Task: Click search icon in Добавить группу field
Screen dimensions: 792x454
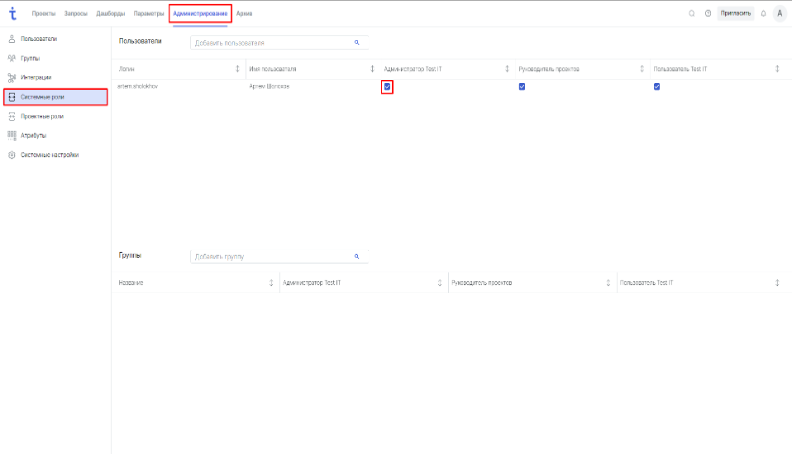Action: (x=357, y=257)
